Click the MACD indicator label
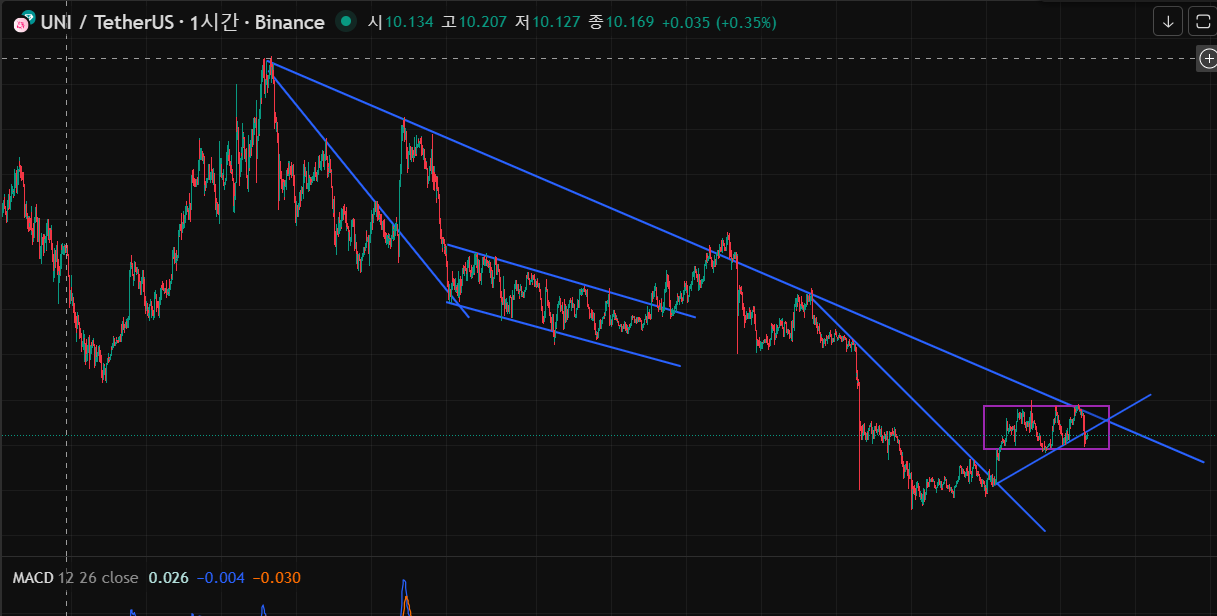 tap(33, 578)
